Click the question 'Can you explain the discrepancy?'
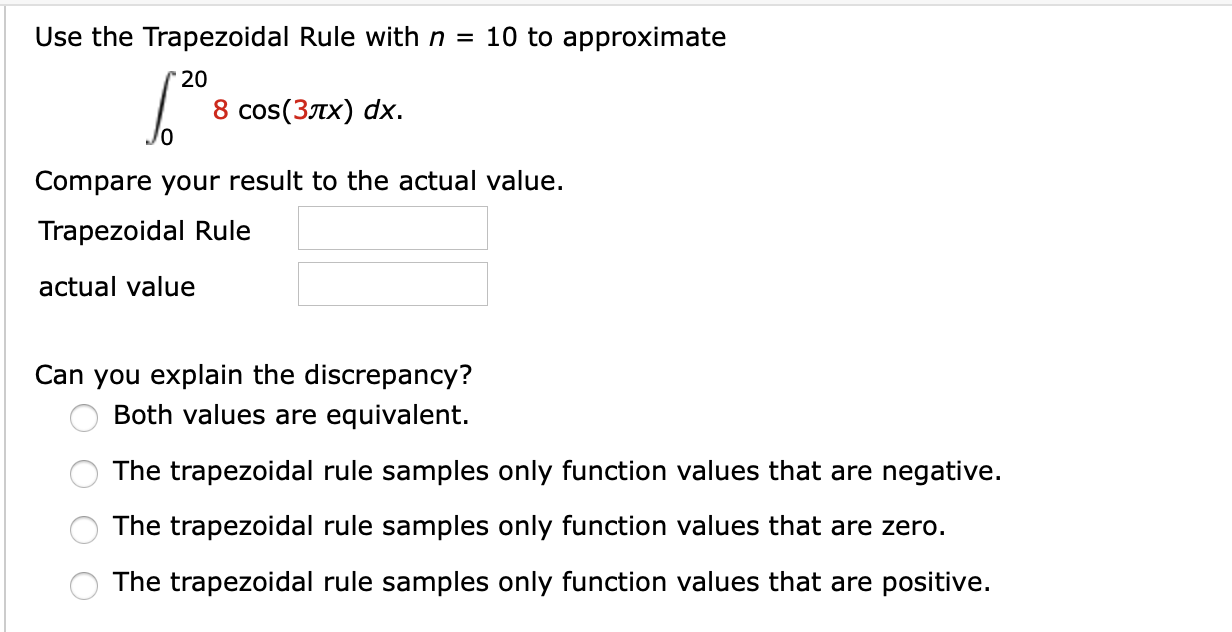This screenshot has width=1232, height=632. [254, 375]
